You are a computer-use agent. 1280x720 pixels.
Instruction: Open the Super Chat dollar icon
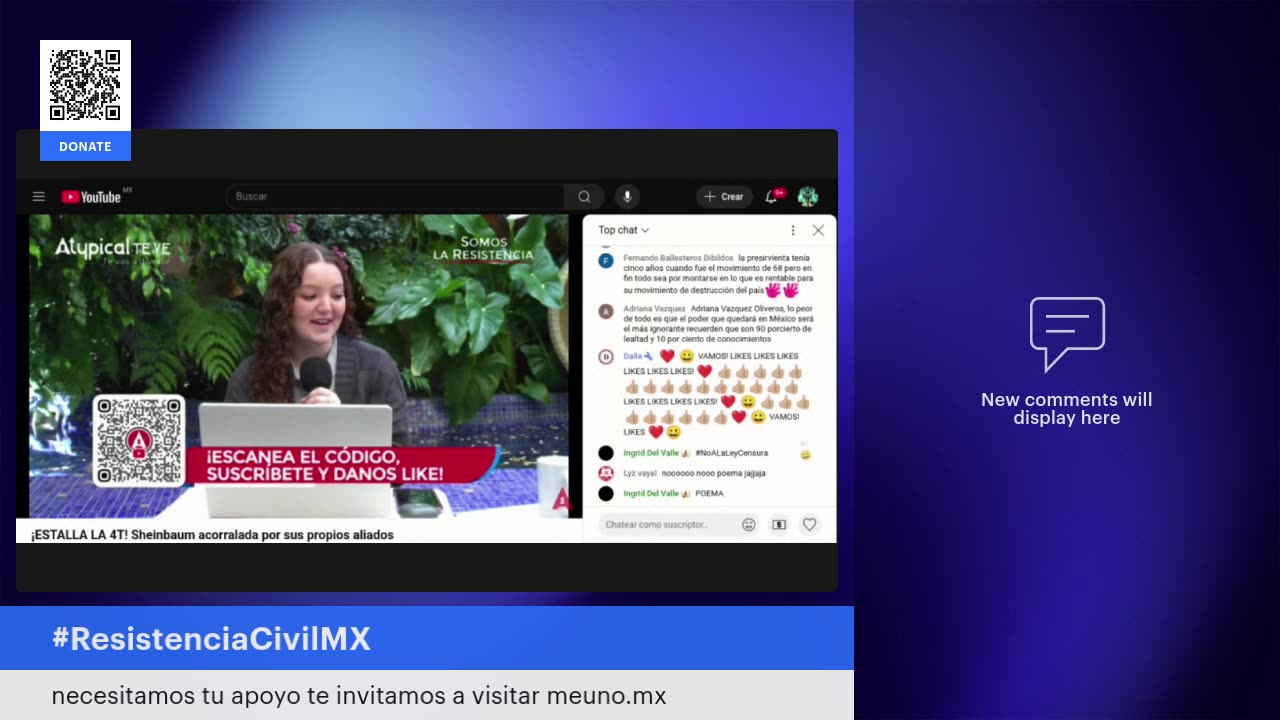coord(779,524)
